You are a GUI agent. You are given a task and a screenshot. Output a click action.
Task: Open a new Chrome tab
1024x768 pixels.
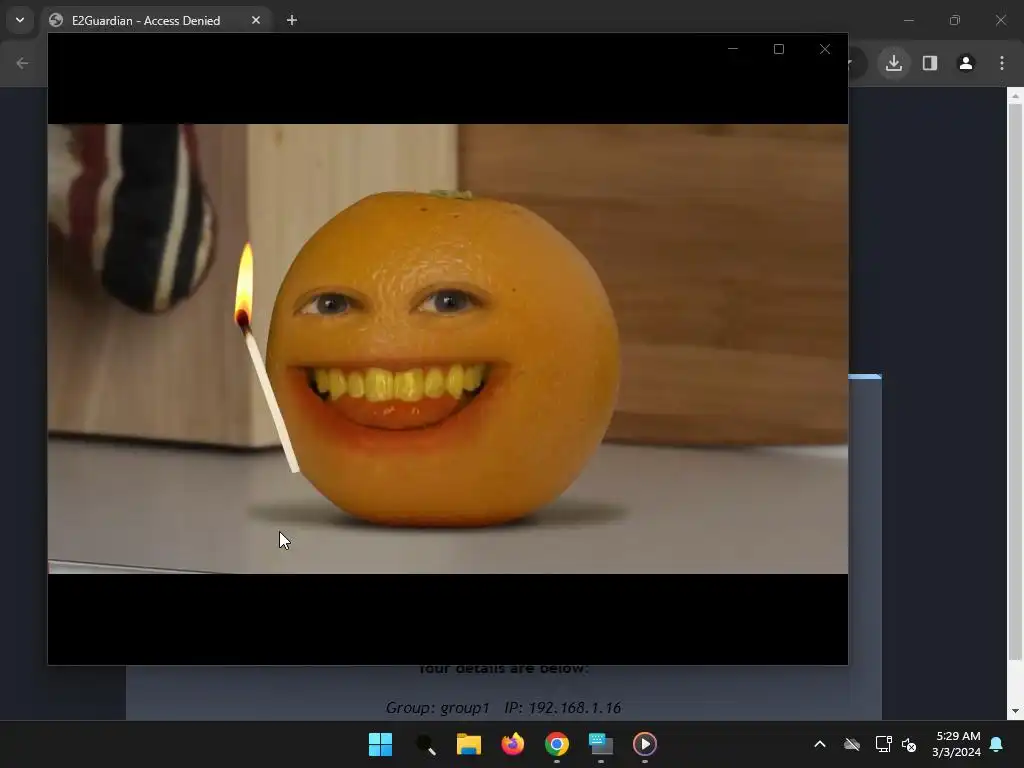tap(292, 20)
